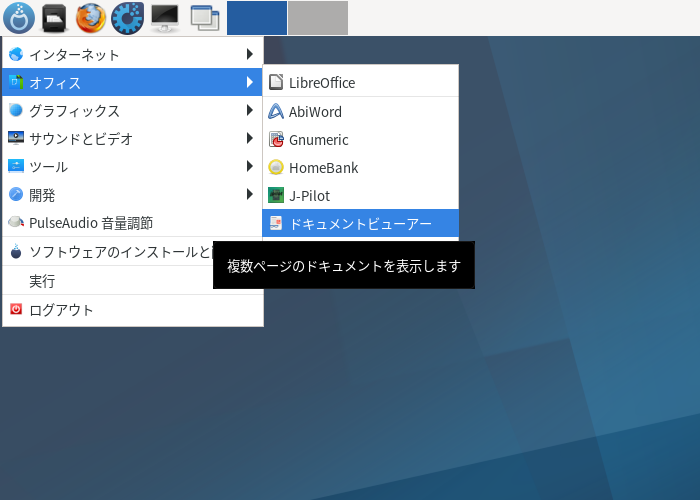Click the blue sphere グラフィックス icon
This screenshot has width=700, height=500.
coord(16,110)
